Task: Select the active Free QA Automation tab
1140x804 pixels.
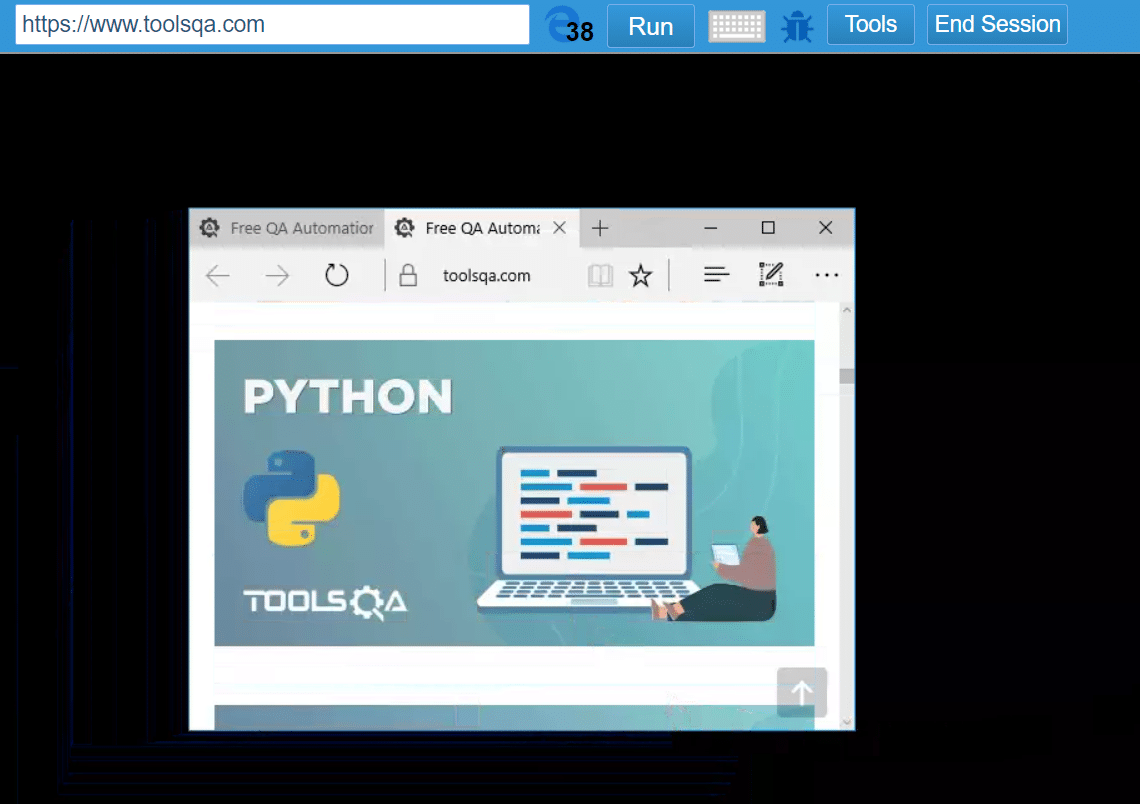Action: coord(470,228)
